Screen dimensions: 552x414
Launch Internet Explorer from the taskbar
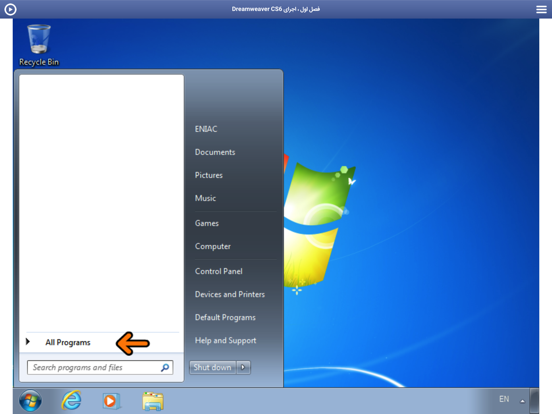71,401
